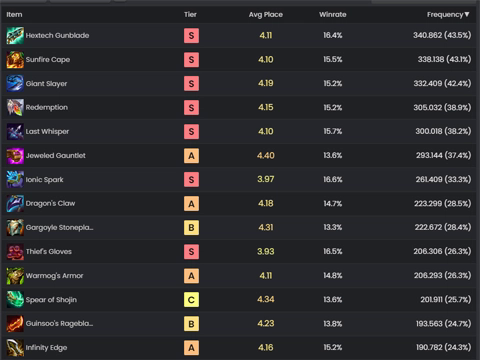Select the Giant Slayer icon

tap(15, 83)
